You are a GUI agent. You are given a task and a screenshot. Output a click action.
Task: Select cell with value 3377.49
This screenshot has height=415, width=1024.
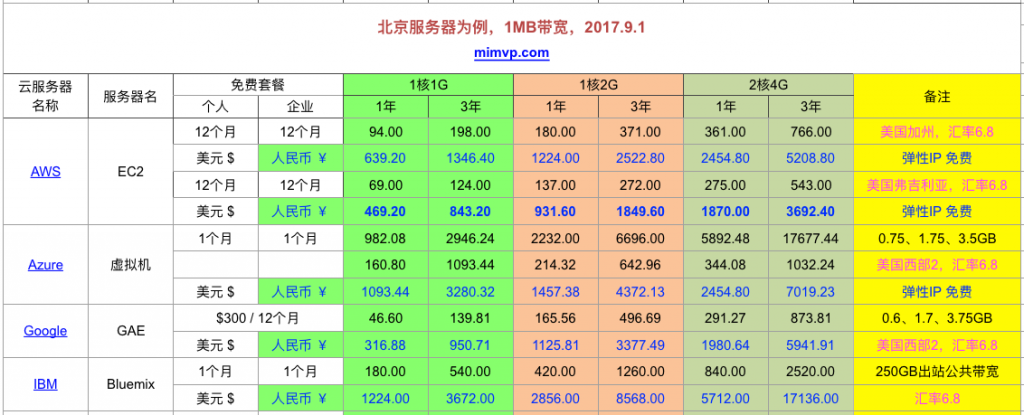click(641, 344)
